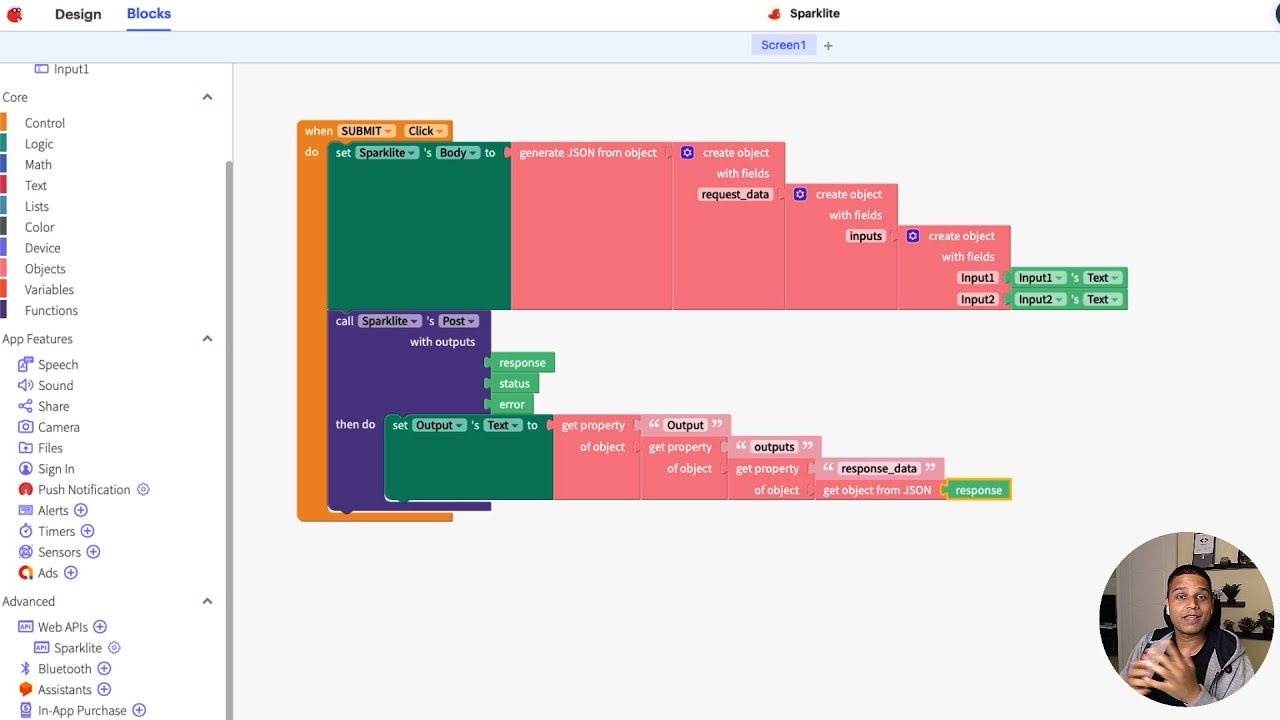The image size is (1280, 720).
Task: Add an Assistants component
Action: coord(104,690)
